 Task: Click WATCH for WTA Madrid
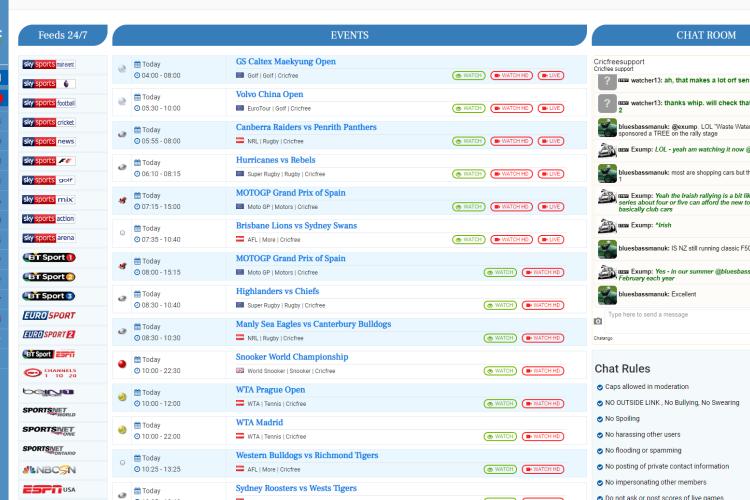500,436
